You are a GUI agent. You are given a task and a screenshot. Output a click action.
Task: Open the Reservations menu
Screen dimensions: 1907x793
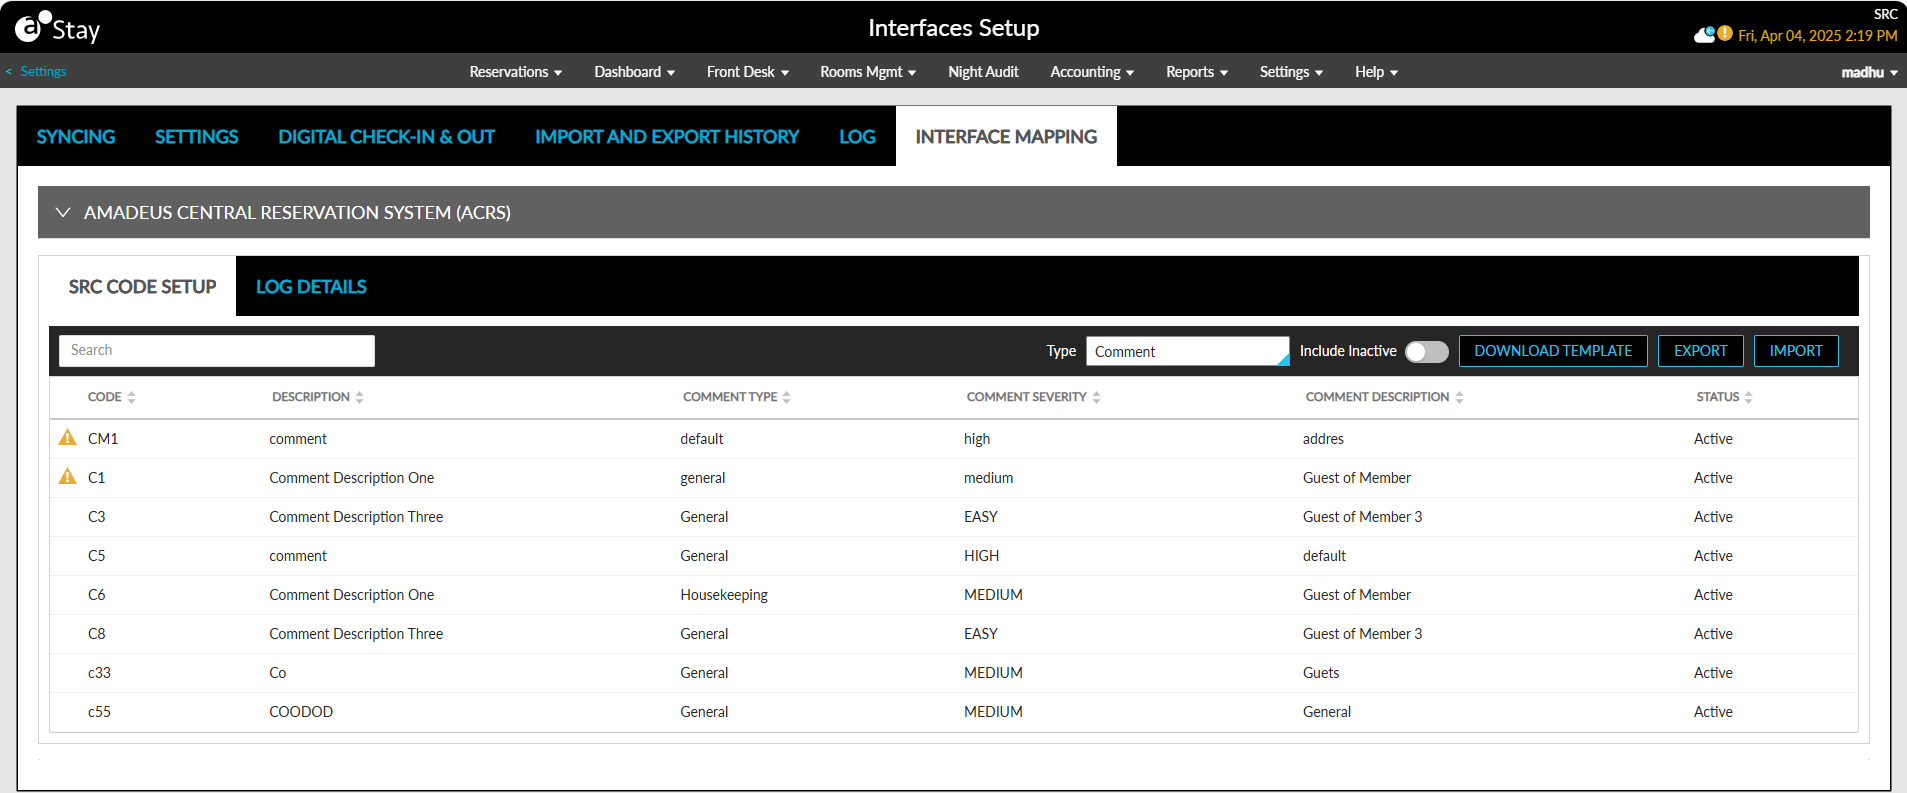[516, 72]
